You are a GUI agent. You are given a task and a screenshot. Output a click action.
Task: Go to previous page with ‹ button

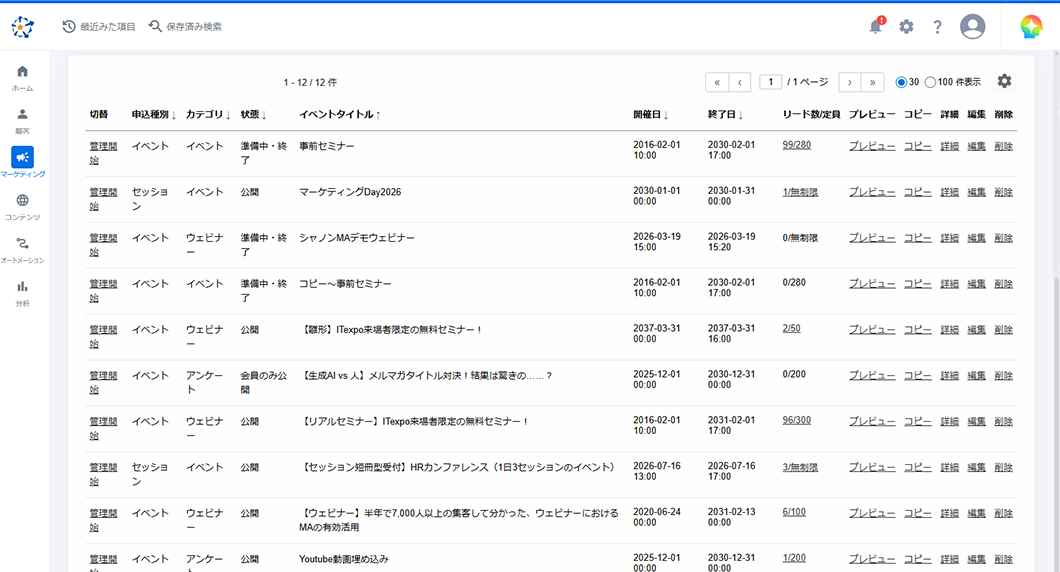point(740,82)
